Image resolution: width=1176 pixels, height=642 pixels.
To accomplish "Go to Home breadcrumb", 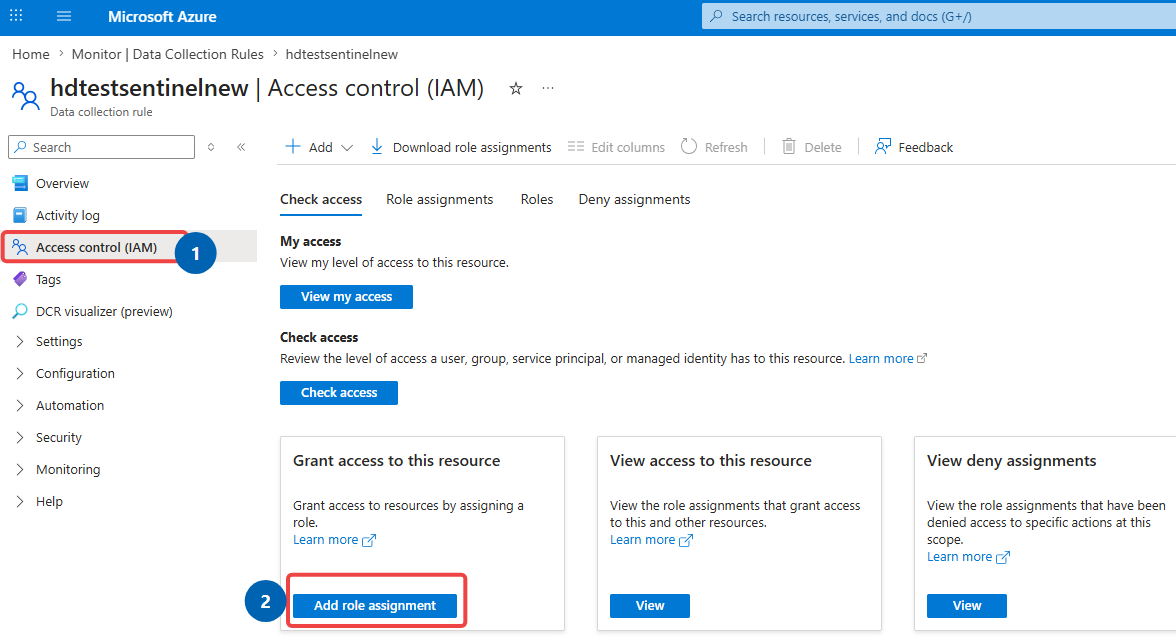I will click(x=31, y=54).
